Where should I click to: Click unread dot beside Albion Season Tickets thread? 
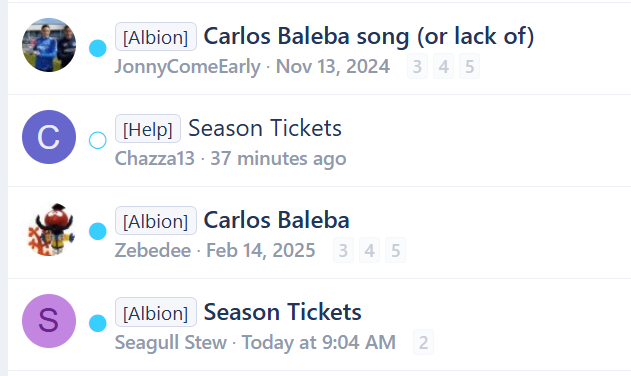(97, 323)
